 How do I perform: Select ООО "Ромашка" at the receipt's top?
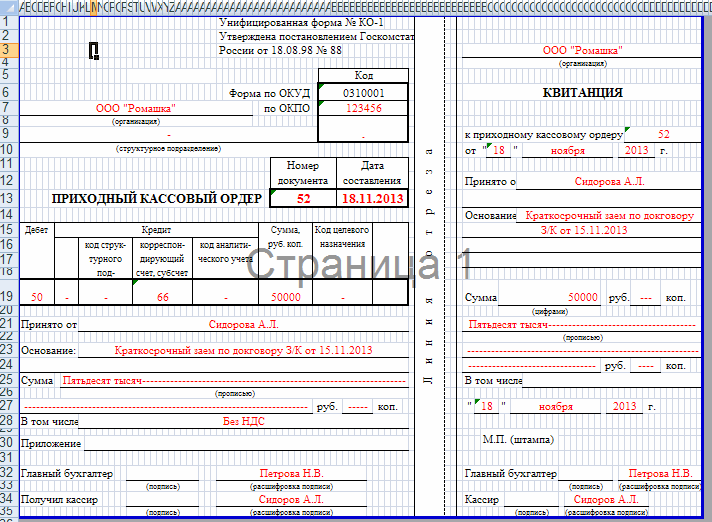point(582,50)
